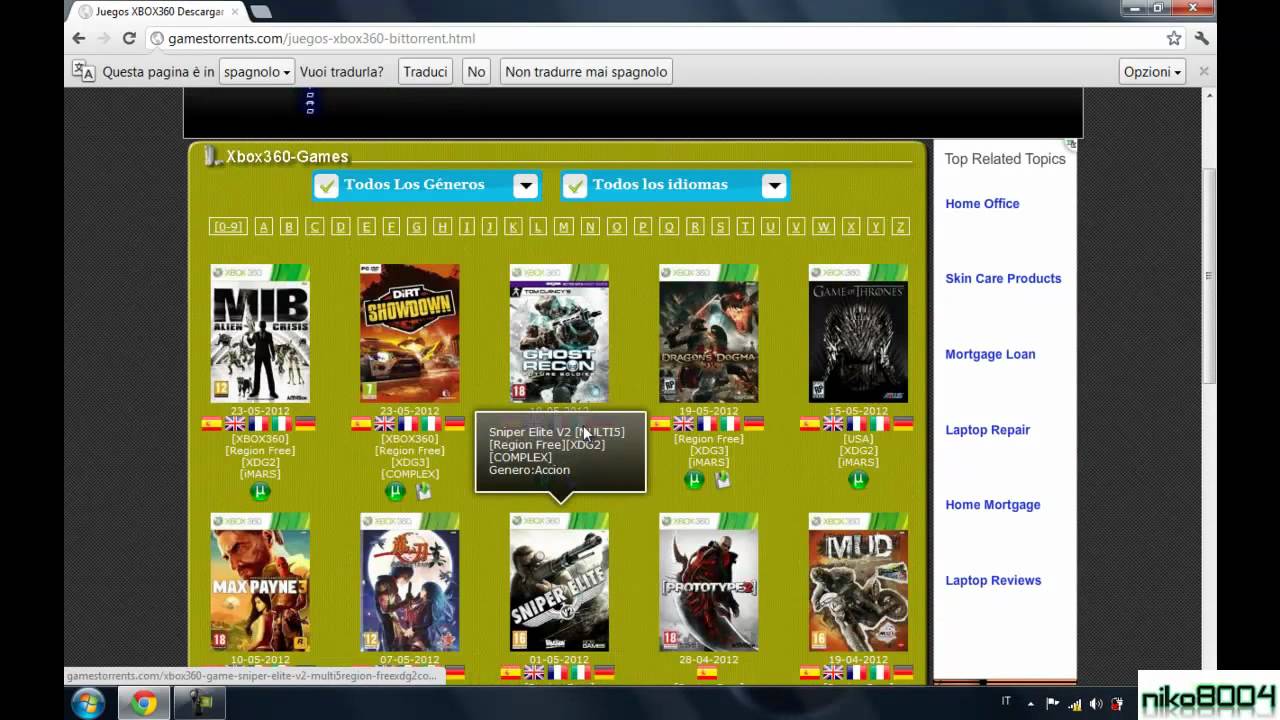This screenshot has width=1280, height=720.
Task: Click the Italian flag under Game of Thrones
Action: (879, 424)
